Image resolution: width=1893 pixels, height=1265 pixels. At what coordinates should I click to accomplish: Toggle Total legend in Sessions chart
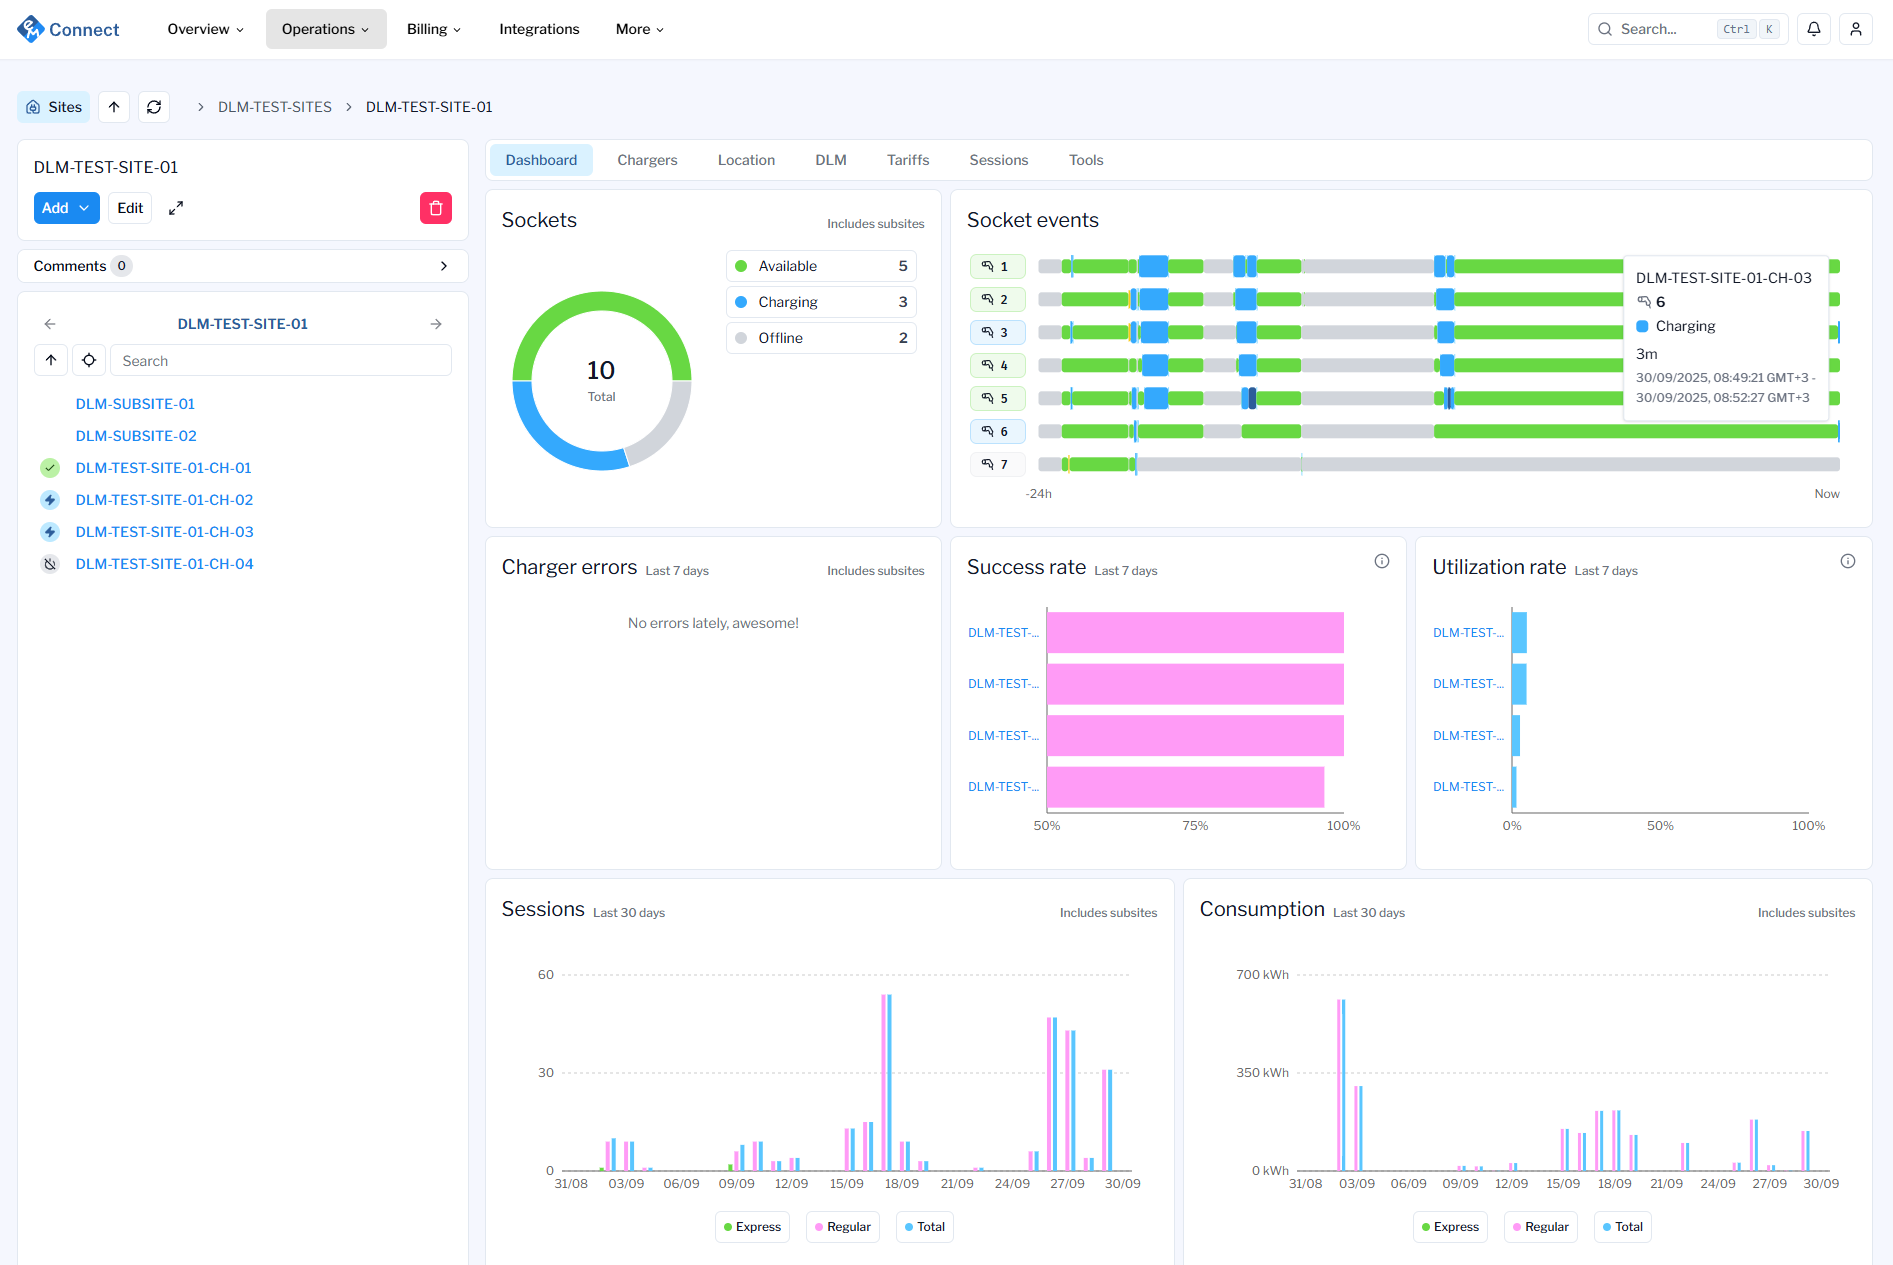coord(924,1227)
